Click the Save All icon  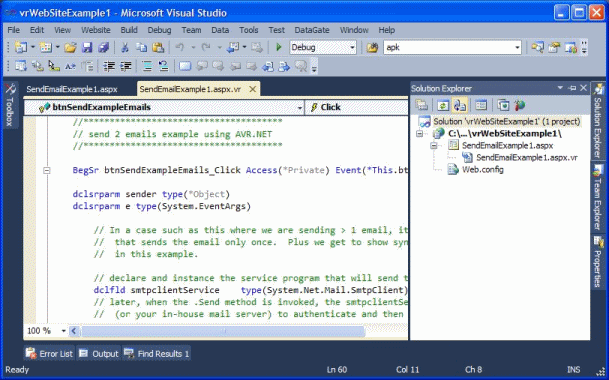click(103, 47)
